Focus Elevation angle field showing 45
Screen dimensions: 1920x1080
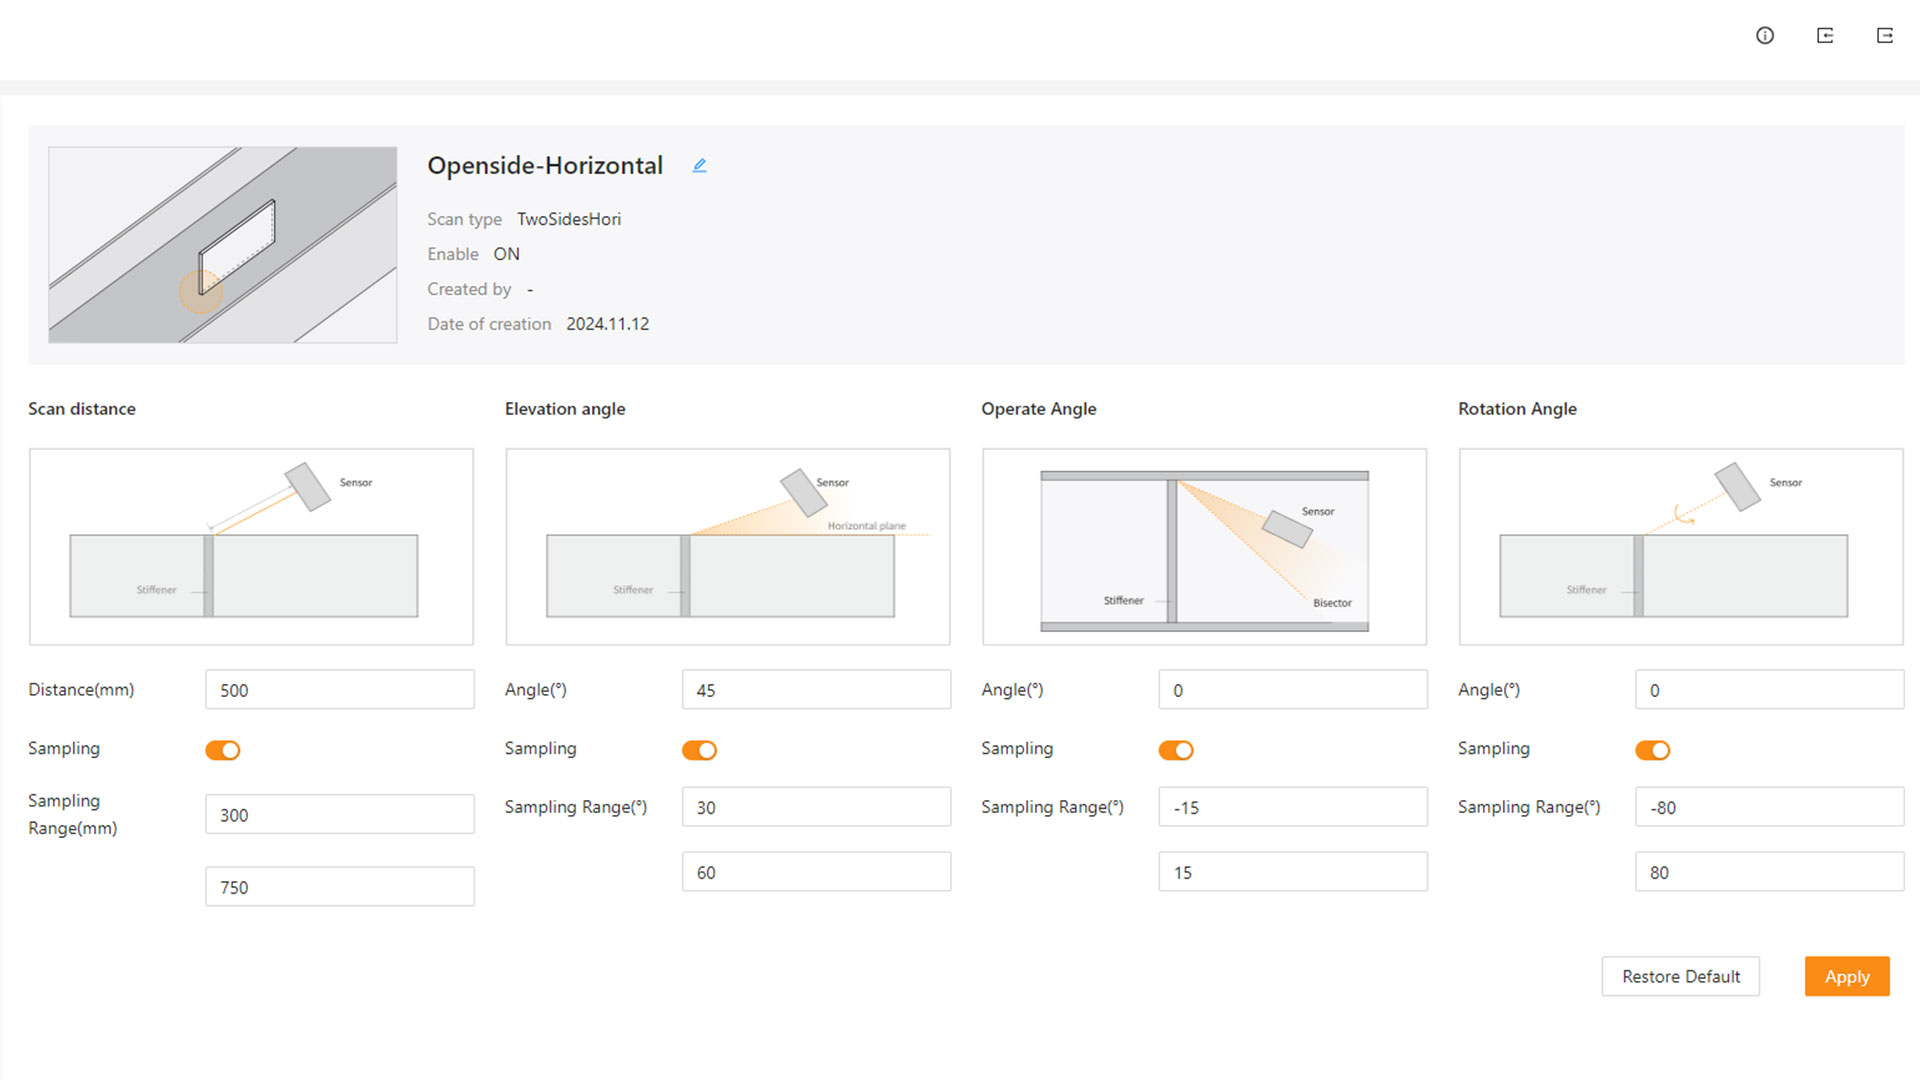(x=816, y=690)
